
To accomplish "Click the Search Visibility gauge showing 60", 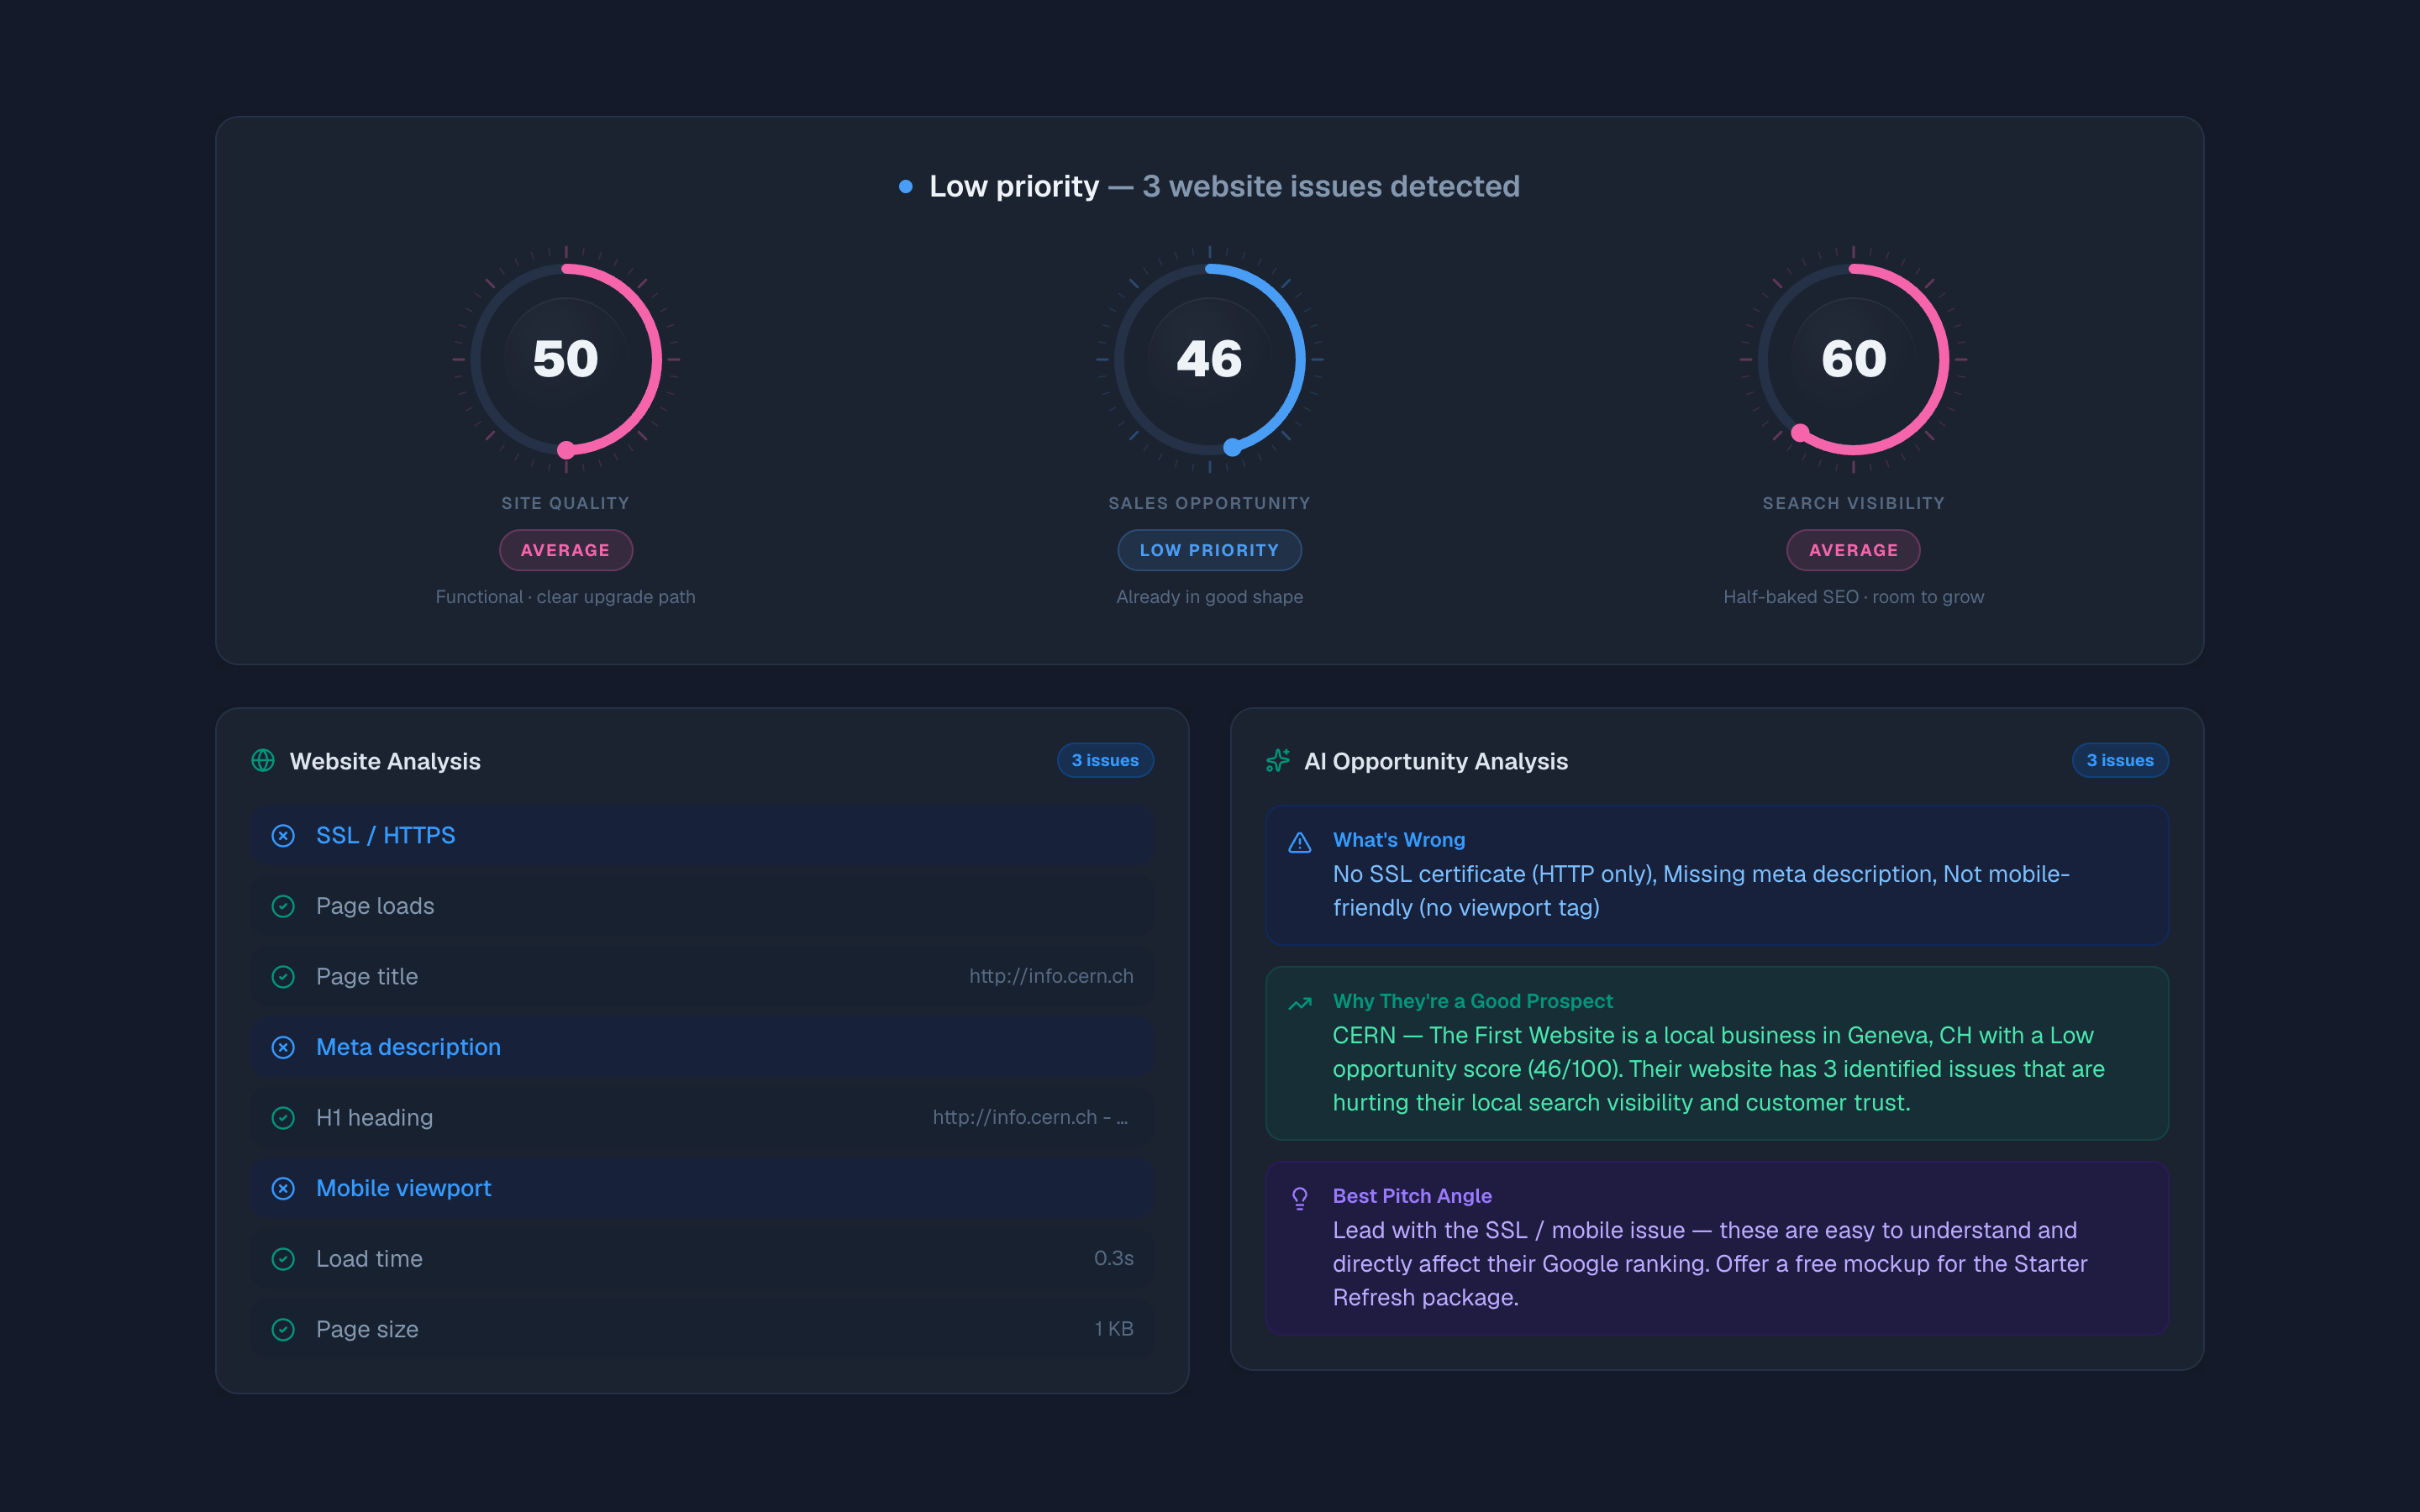I will (1854, 359).
